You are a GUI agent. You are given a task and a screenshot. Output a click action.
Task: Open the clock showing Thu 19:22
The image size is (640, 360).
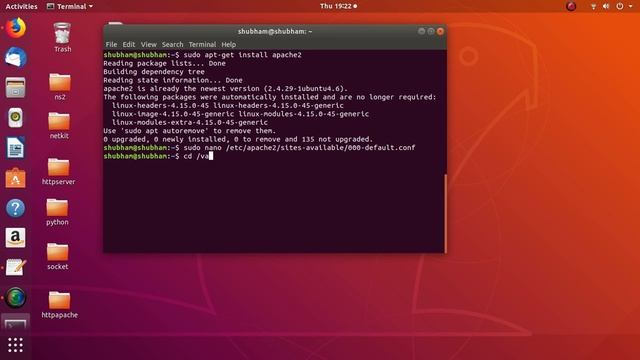pyautogui.click(x=338, y=6)
